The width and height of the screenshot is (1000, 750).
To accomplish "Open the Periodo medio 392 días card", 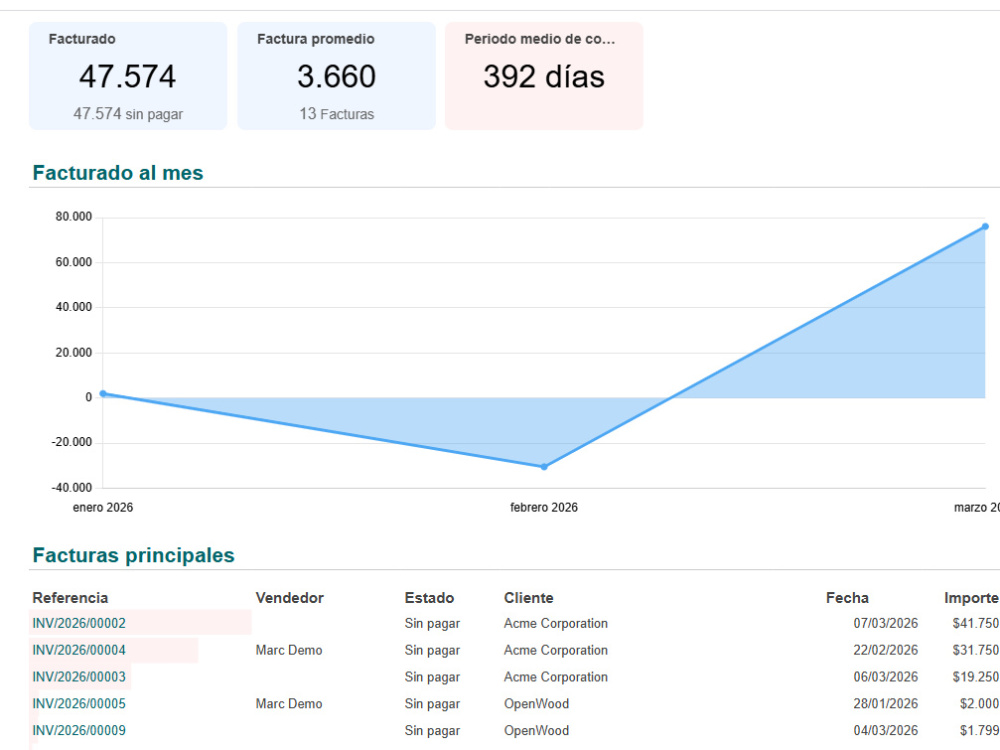I will [544, 76].
